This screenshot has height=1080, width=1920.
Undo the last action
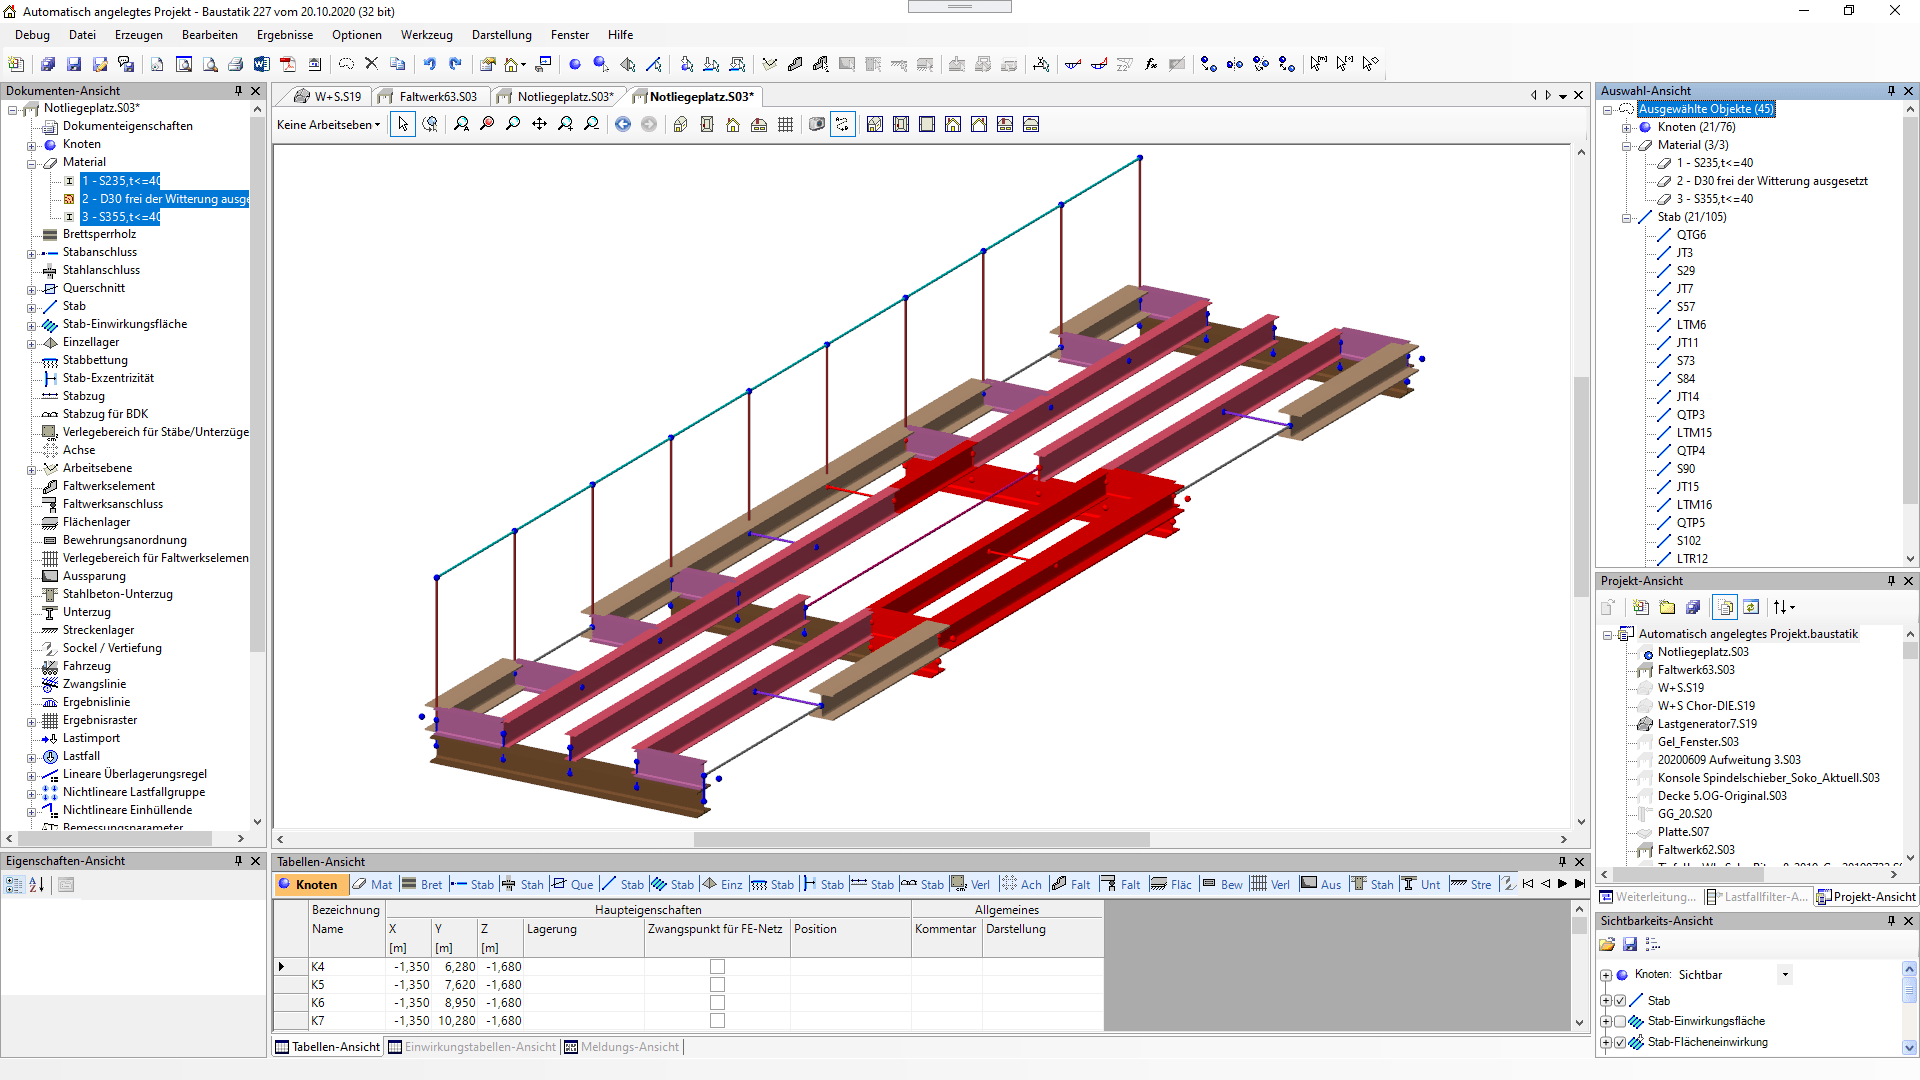[430, 64]
